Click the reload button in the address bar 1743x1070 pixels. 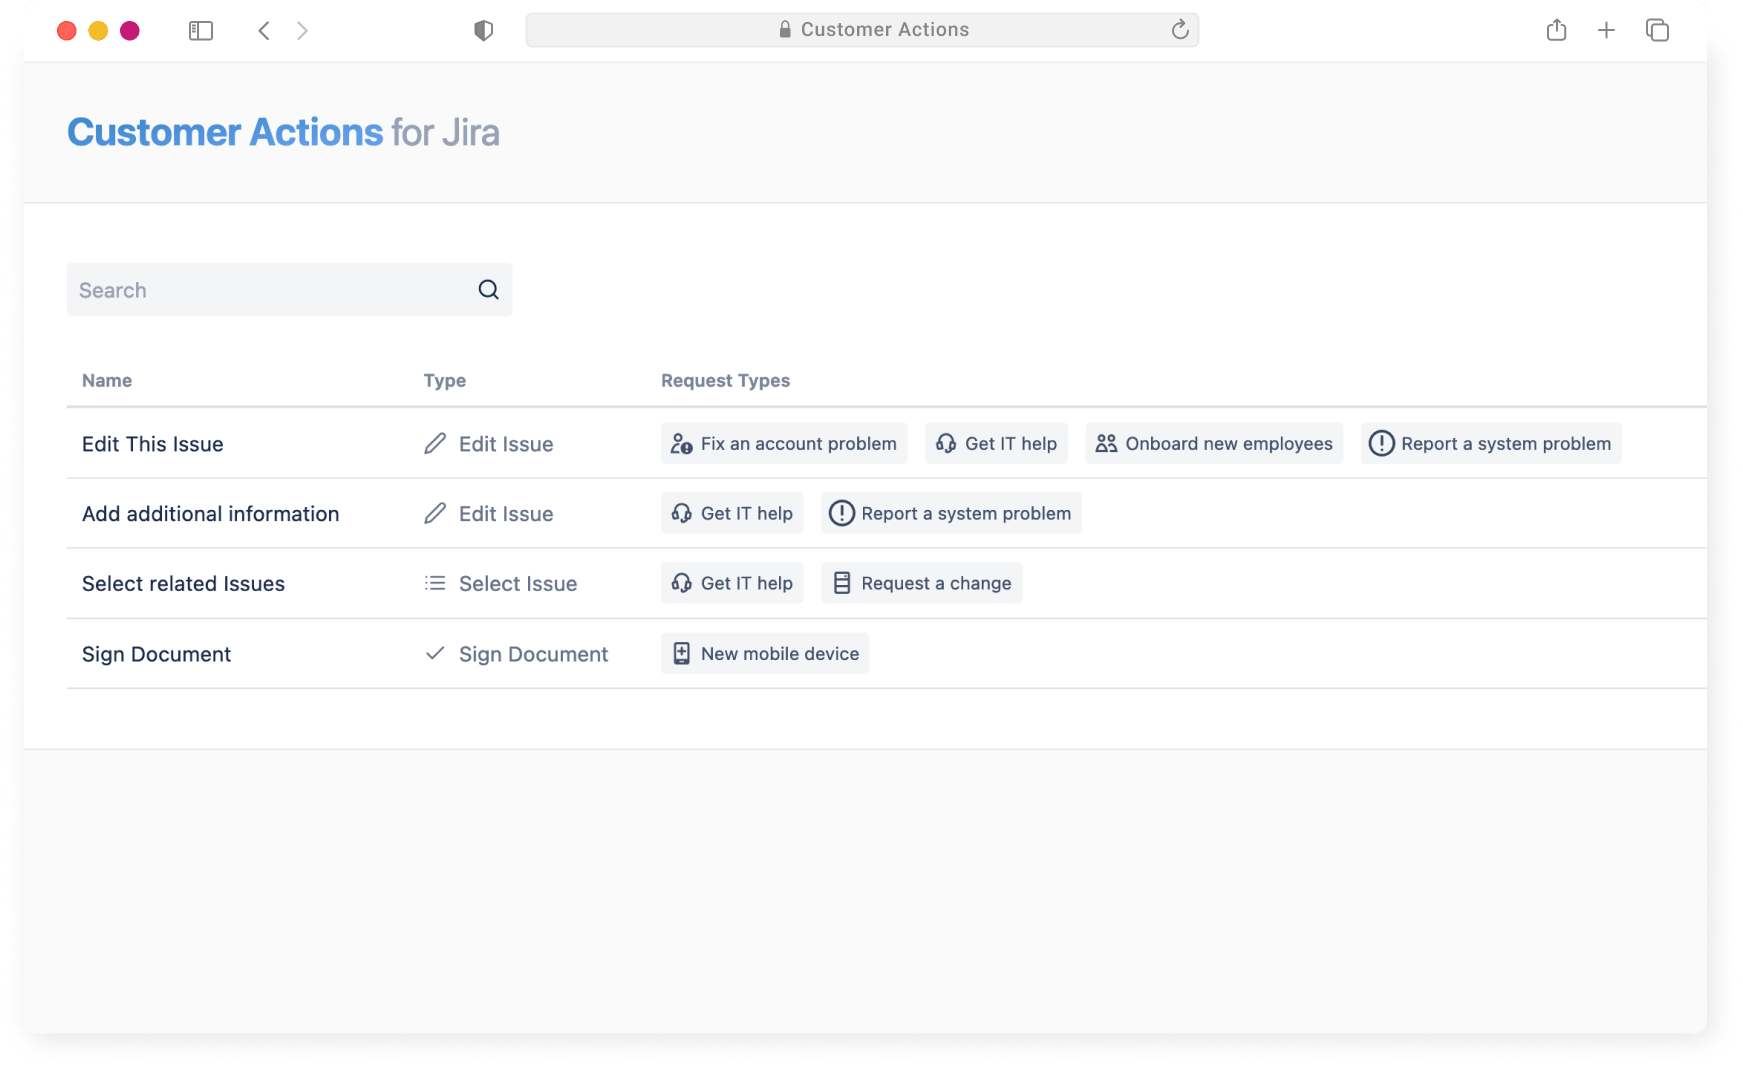[1180, 29]
